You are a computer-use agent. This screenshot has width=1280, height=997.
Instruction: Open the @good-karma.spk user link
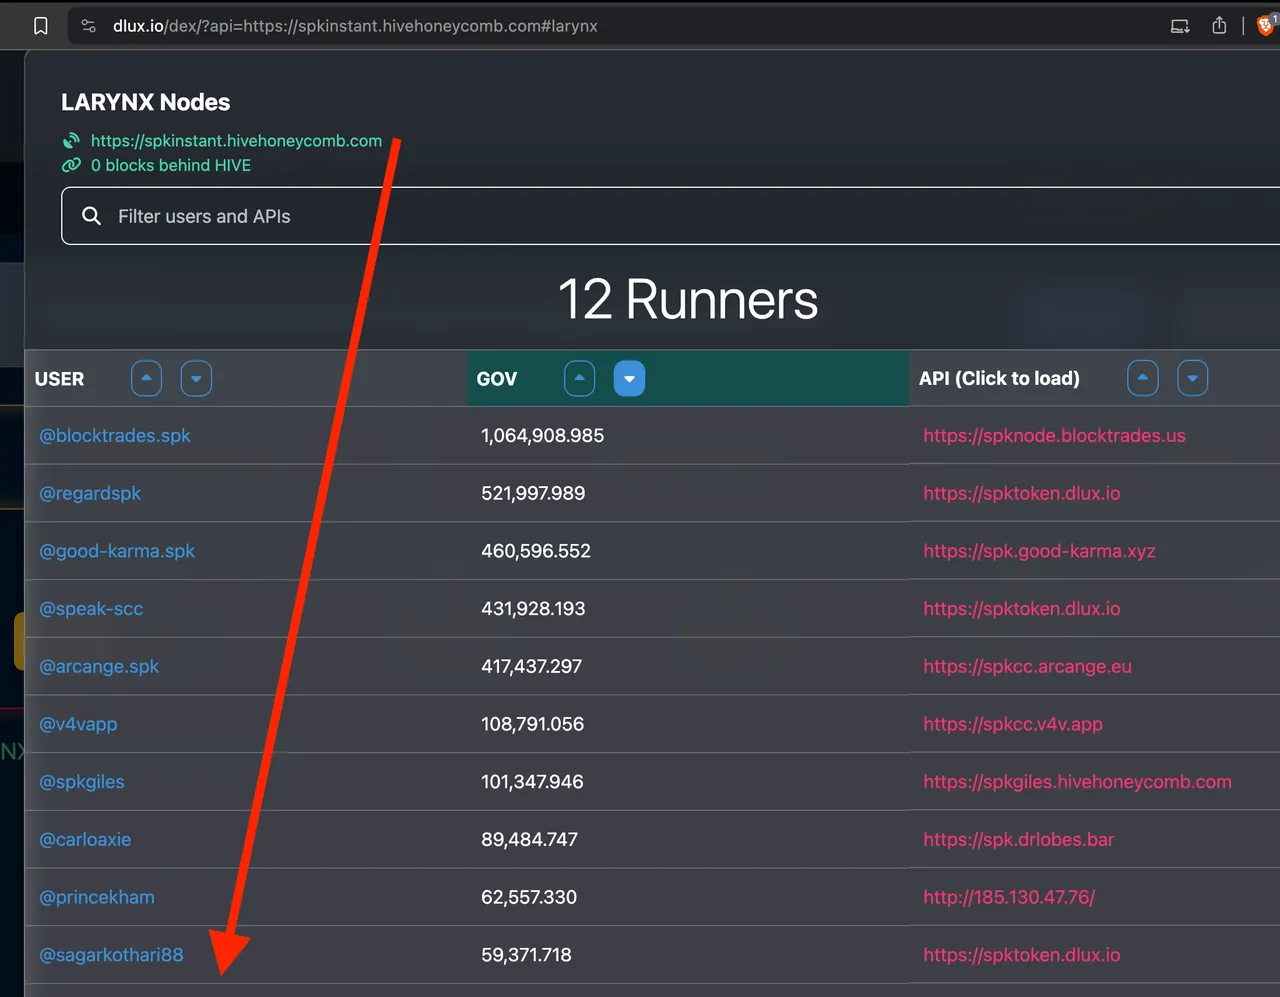117,551
